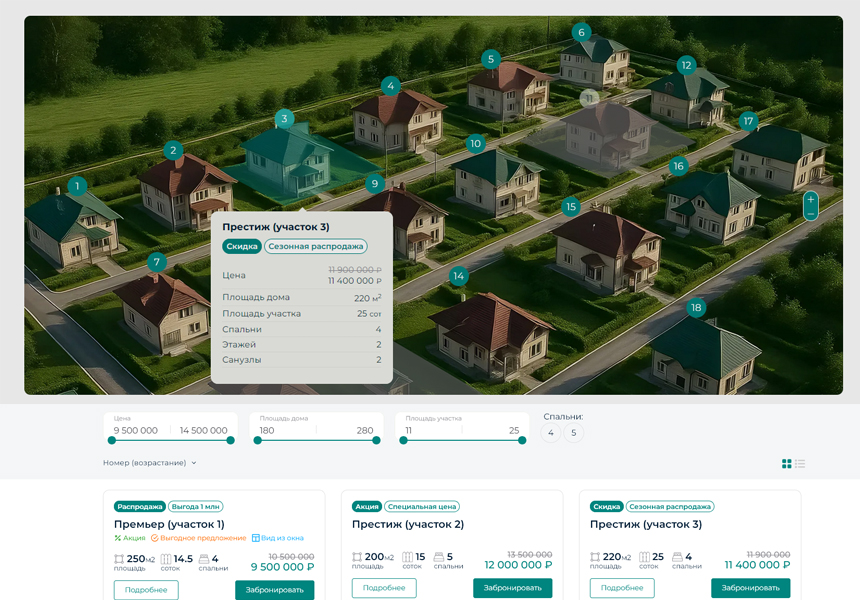The image size is (860, 600).
Task: Filter by 4 bedrooms
Action: click(x=551, y=433)
